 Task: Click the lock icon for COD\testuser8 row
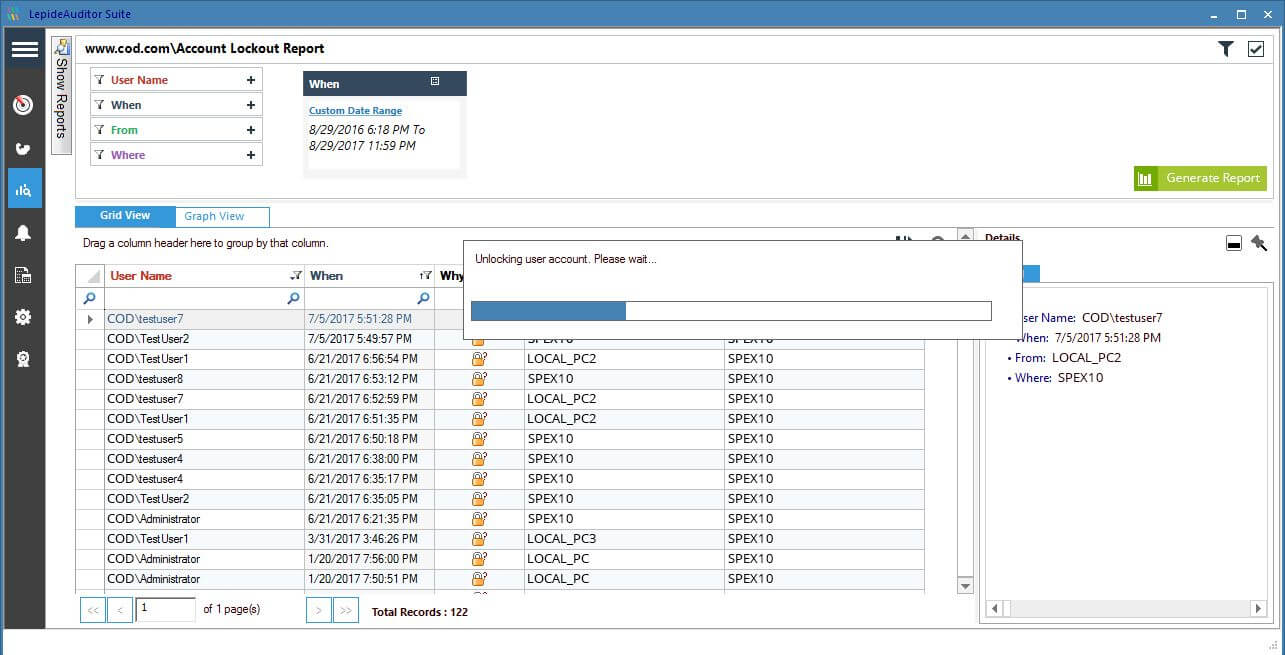[479, 379]
